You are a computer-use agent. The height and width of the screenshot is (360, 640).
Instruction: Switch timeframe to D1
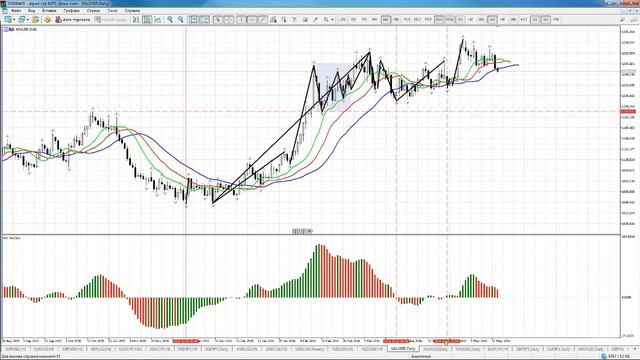click(x=535, y=20)
